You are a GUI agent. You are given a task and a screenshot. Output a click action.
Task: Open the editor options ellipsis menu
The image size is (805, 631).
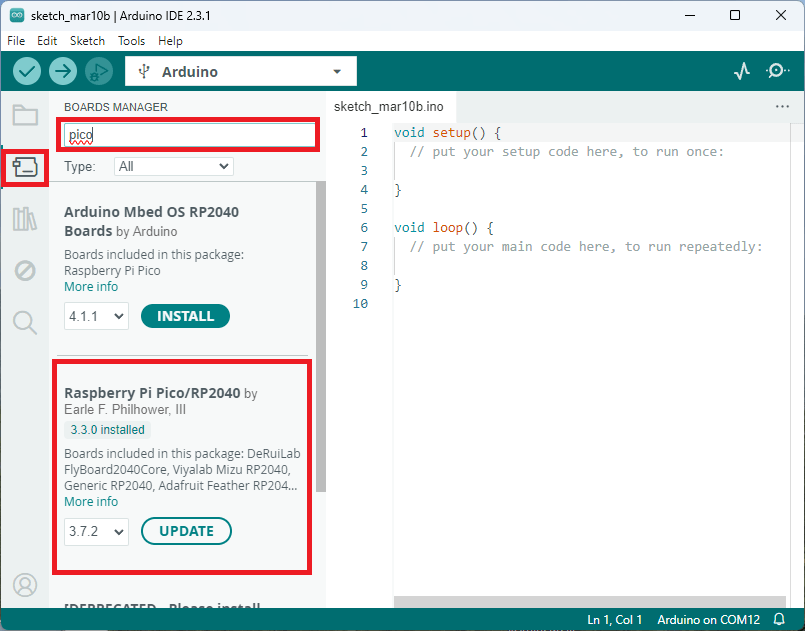(781, 106)
